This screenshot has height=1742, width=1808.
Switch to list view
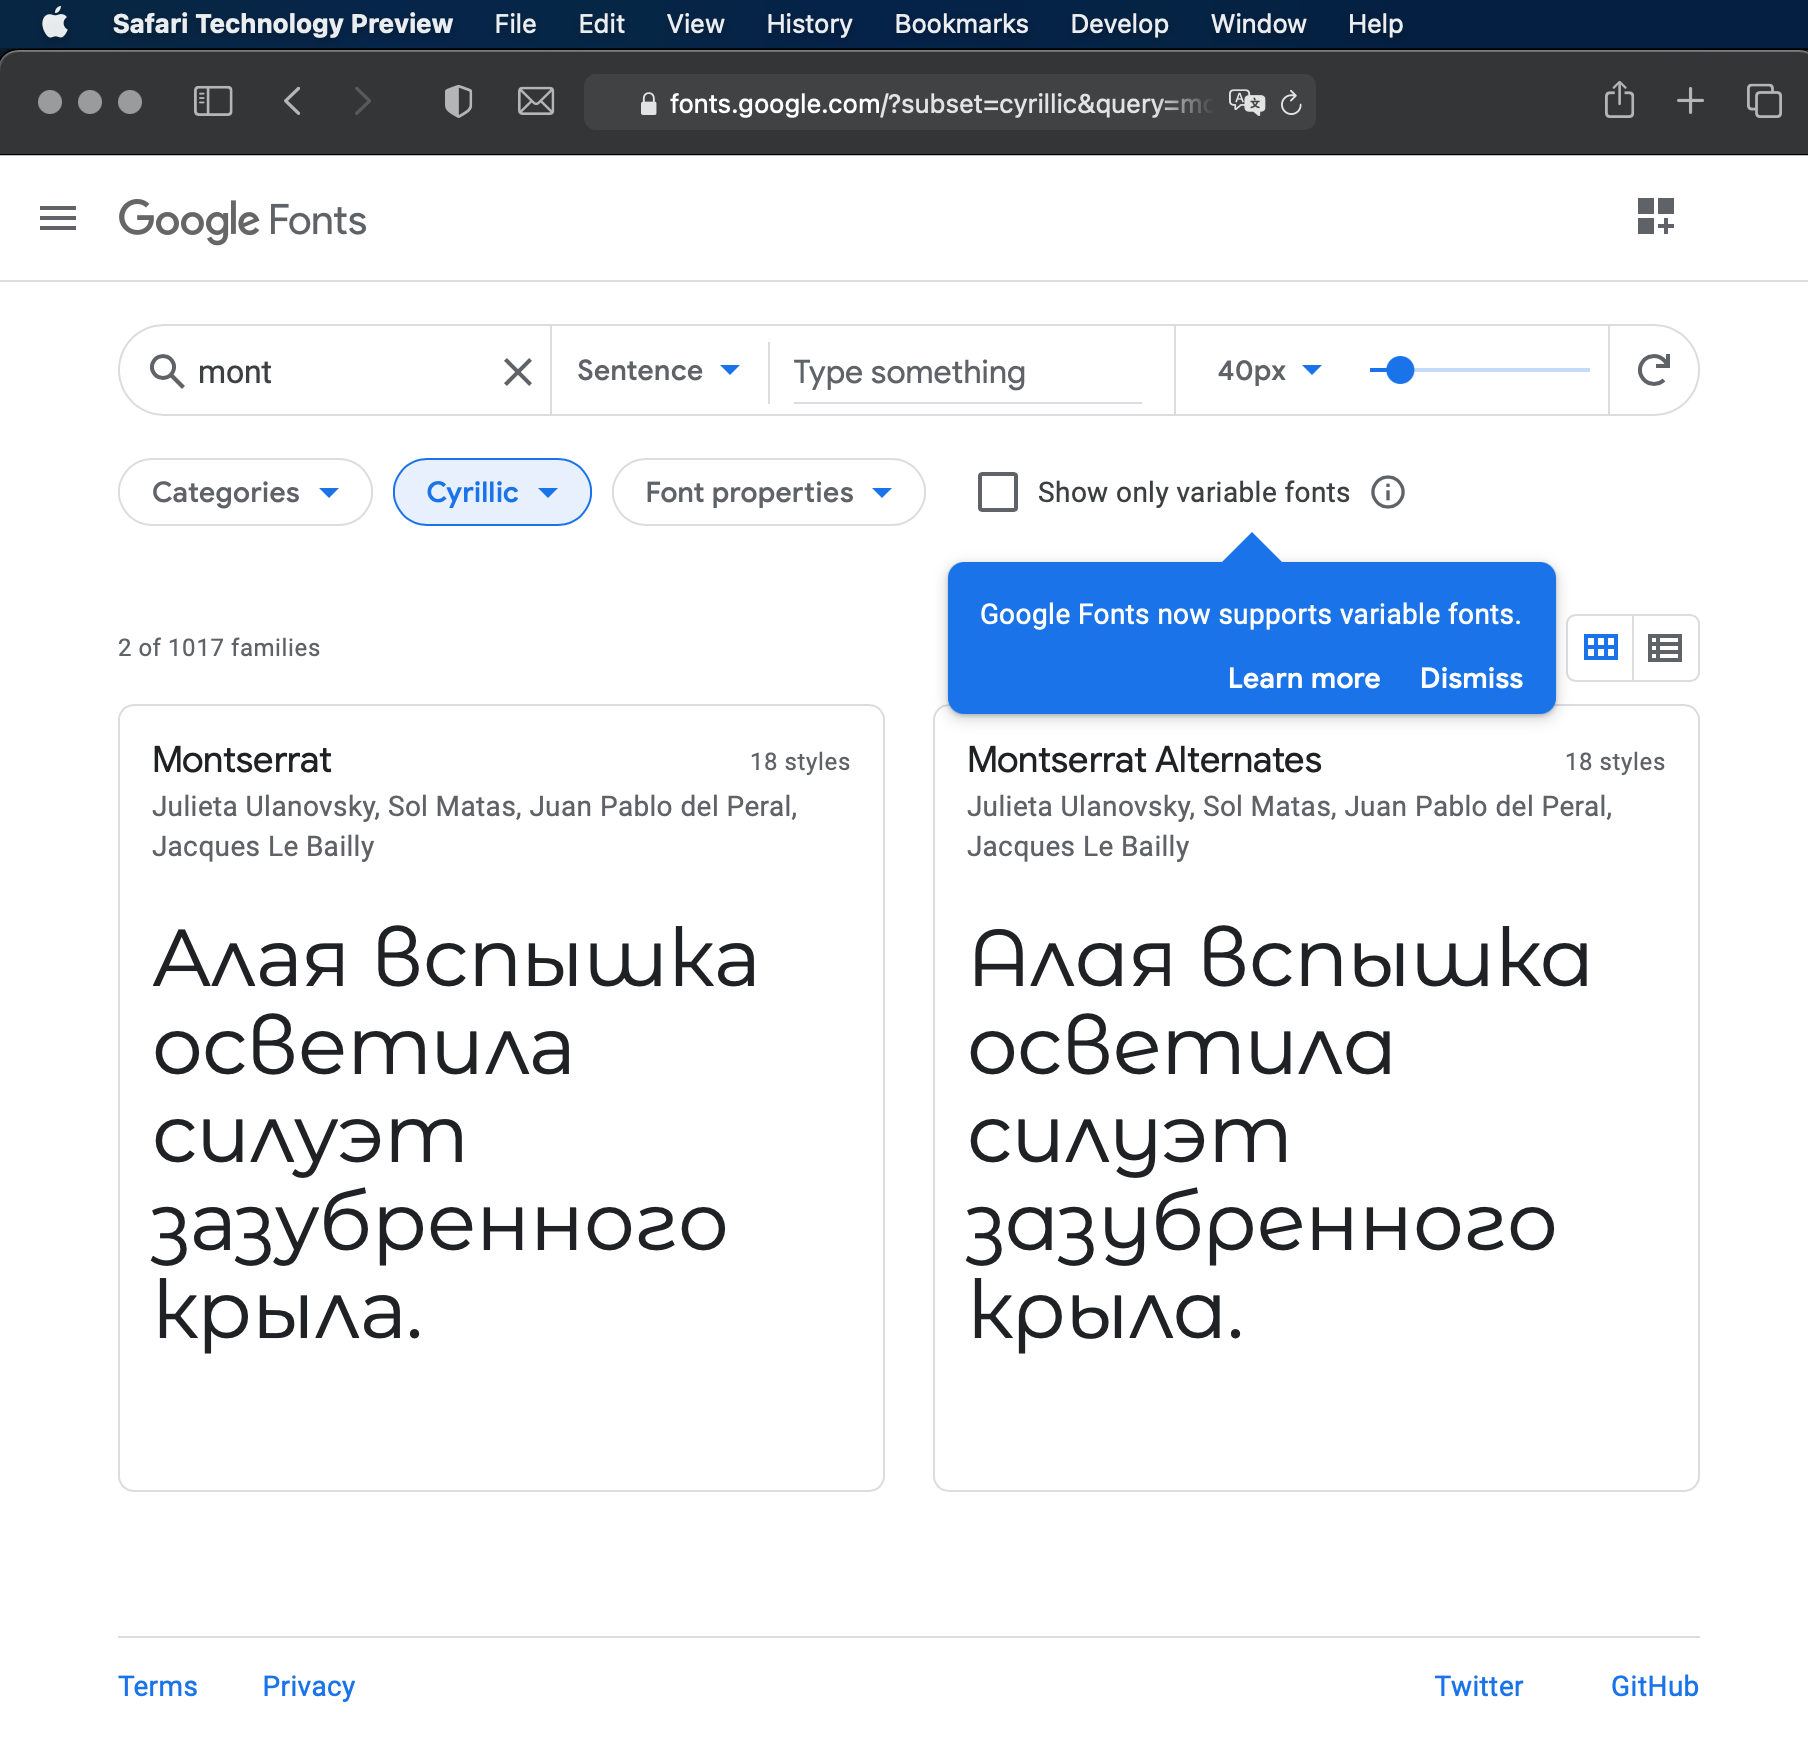(x=1665, y=648)
